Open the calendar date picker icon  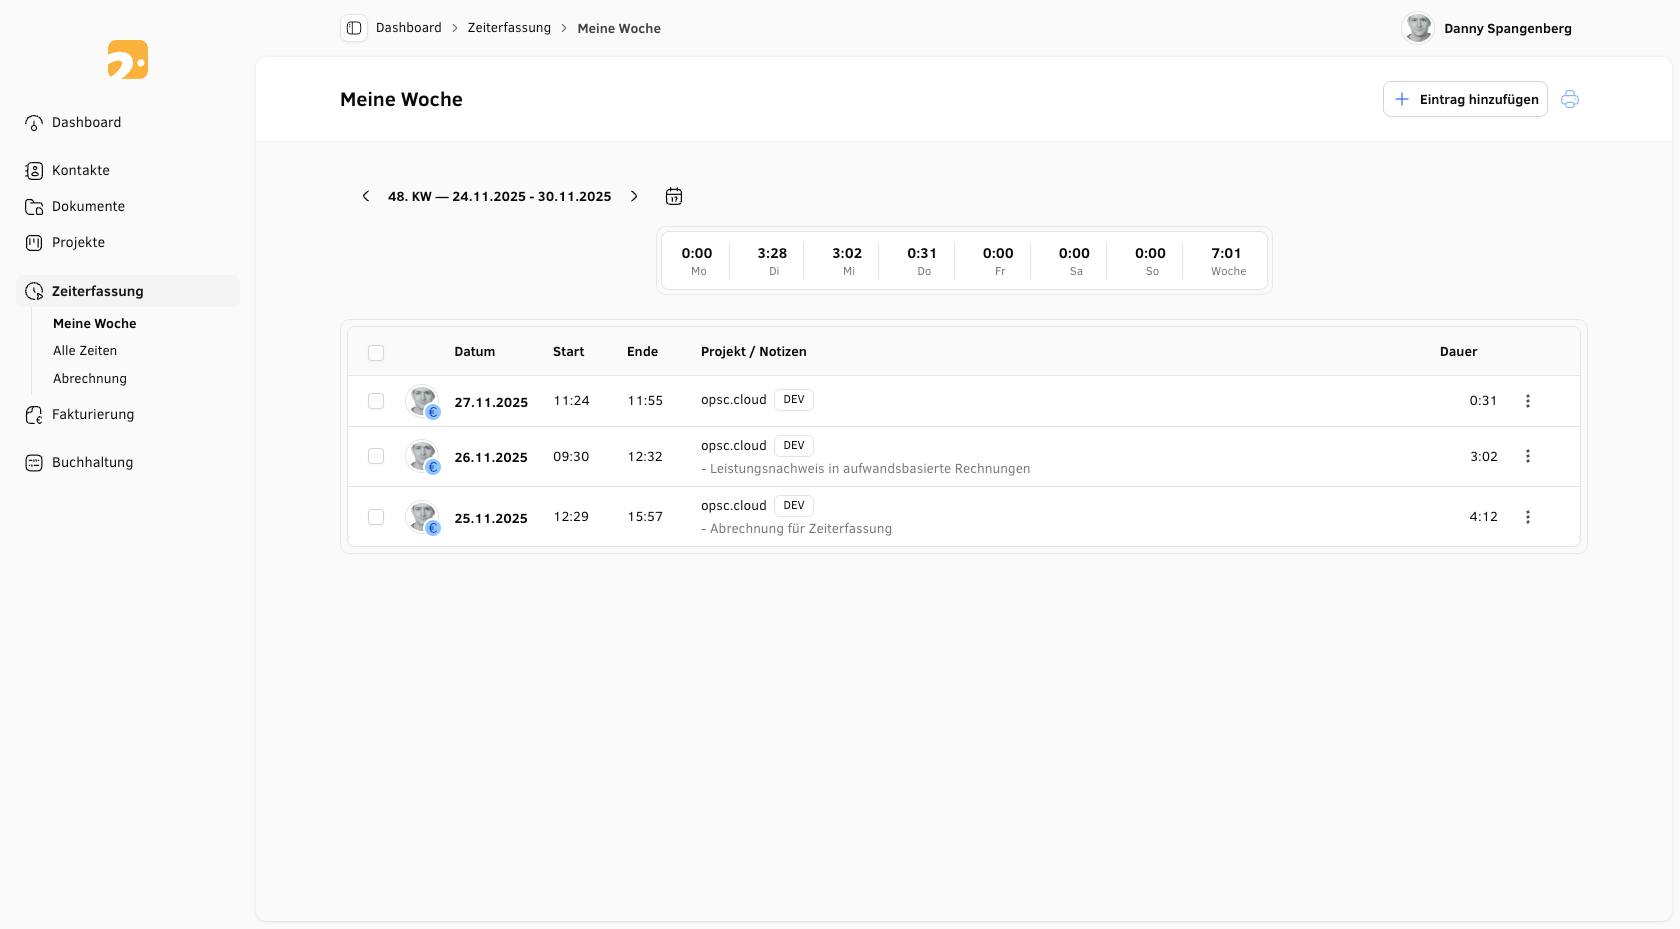click(674, 196)
